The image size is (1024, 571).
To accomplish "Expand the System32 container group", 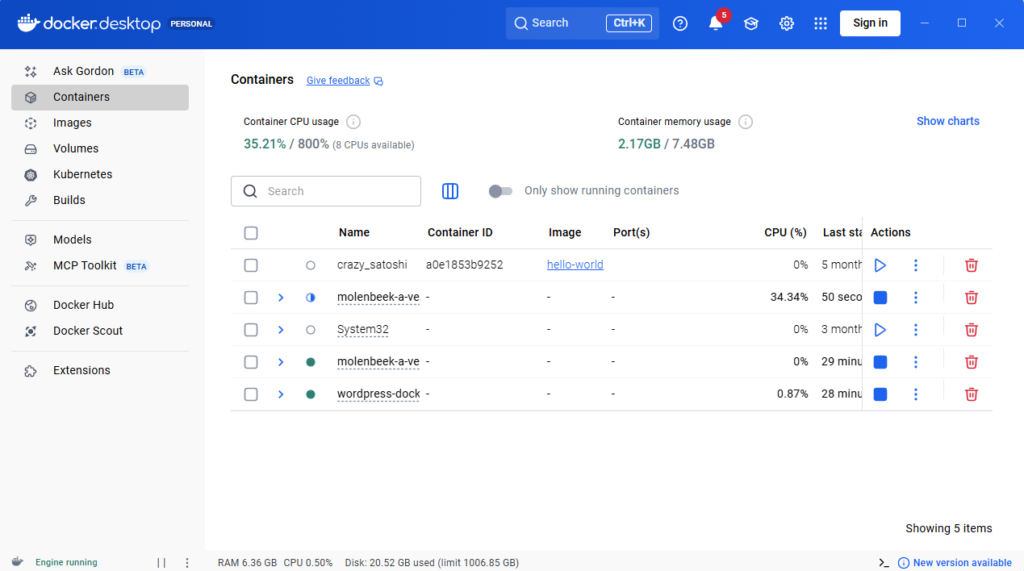I will click(x=281, y=330).
